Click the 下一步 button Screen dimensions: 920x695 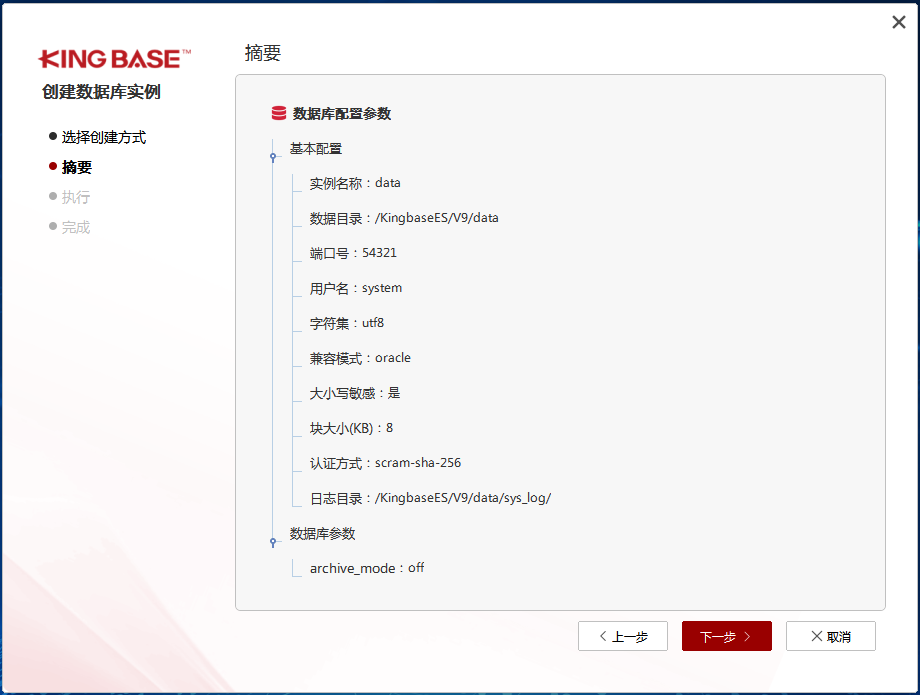[x=726, y=636]
